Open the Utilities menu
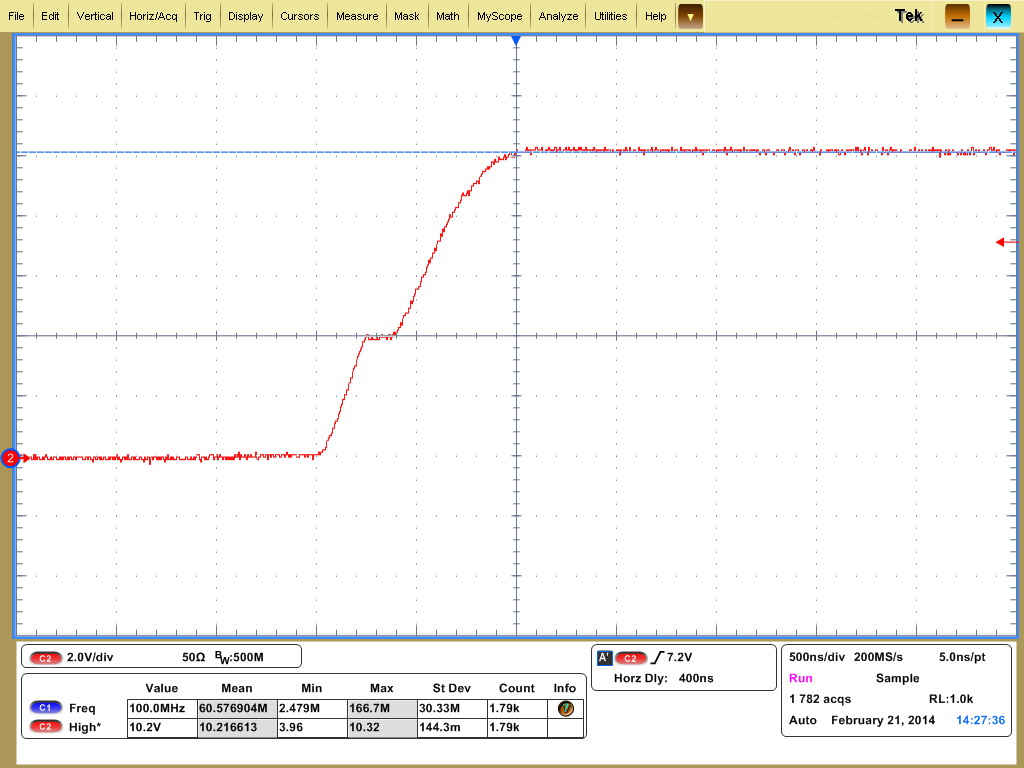1024x768 pixels. [612, 15]
